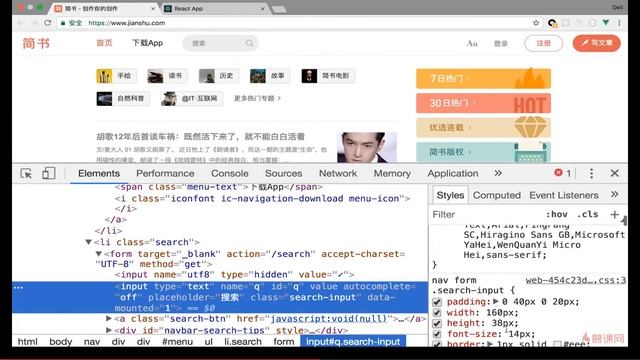Select input#q.search-input breadcrumb item
640x360 pixels.
pyautogui.click(x=353, y=342)
